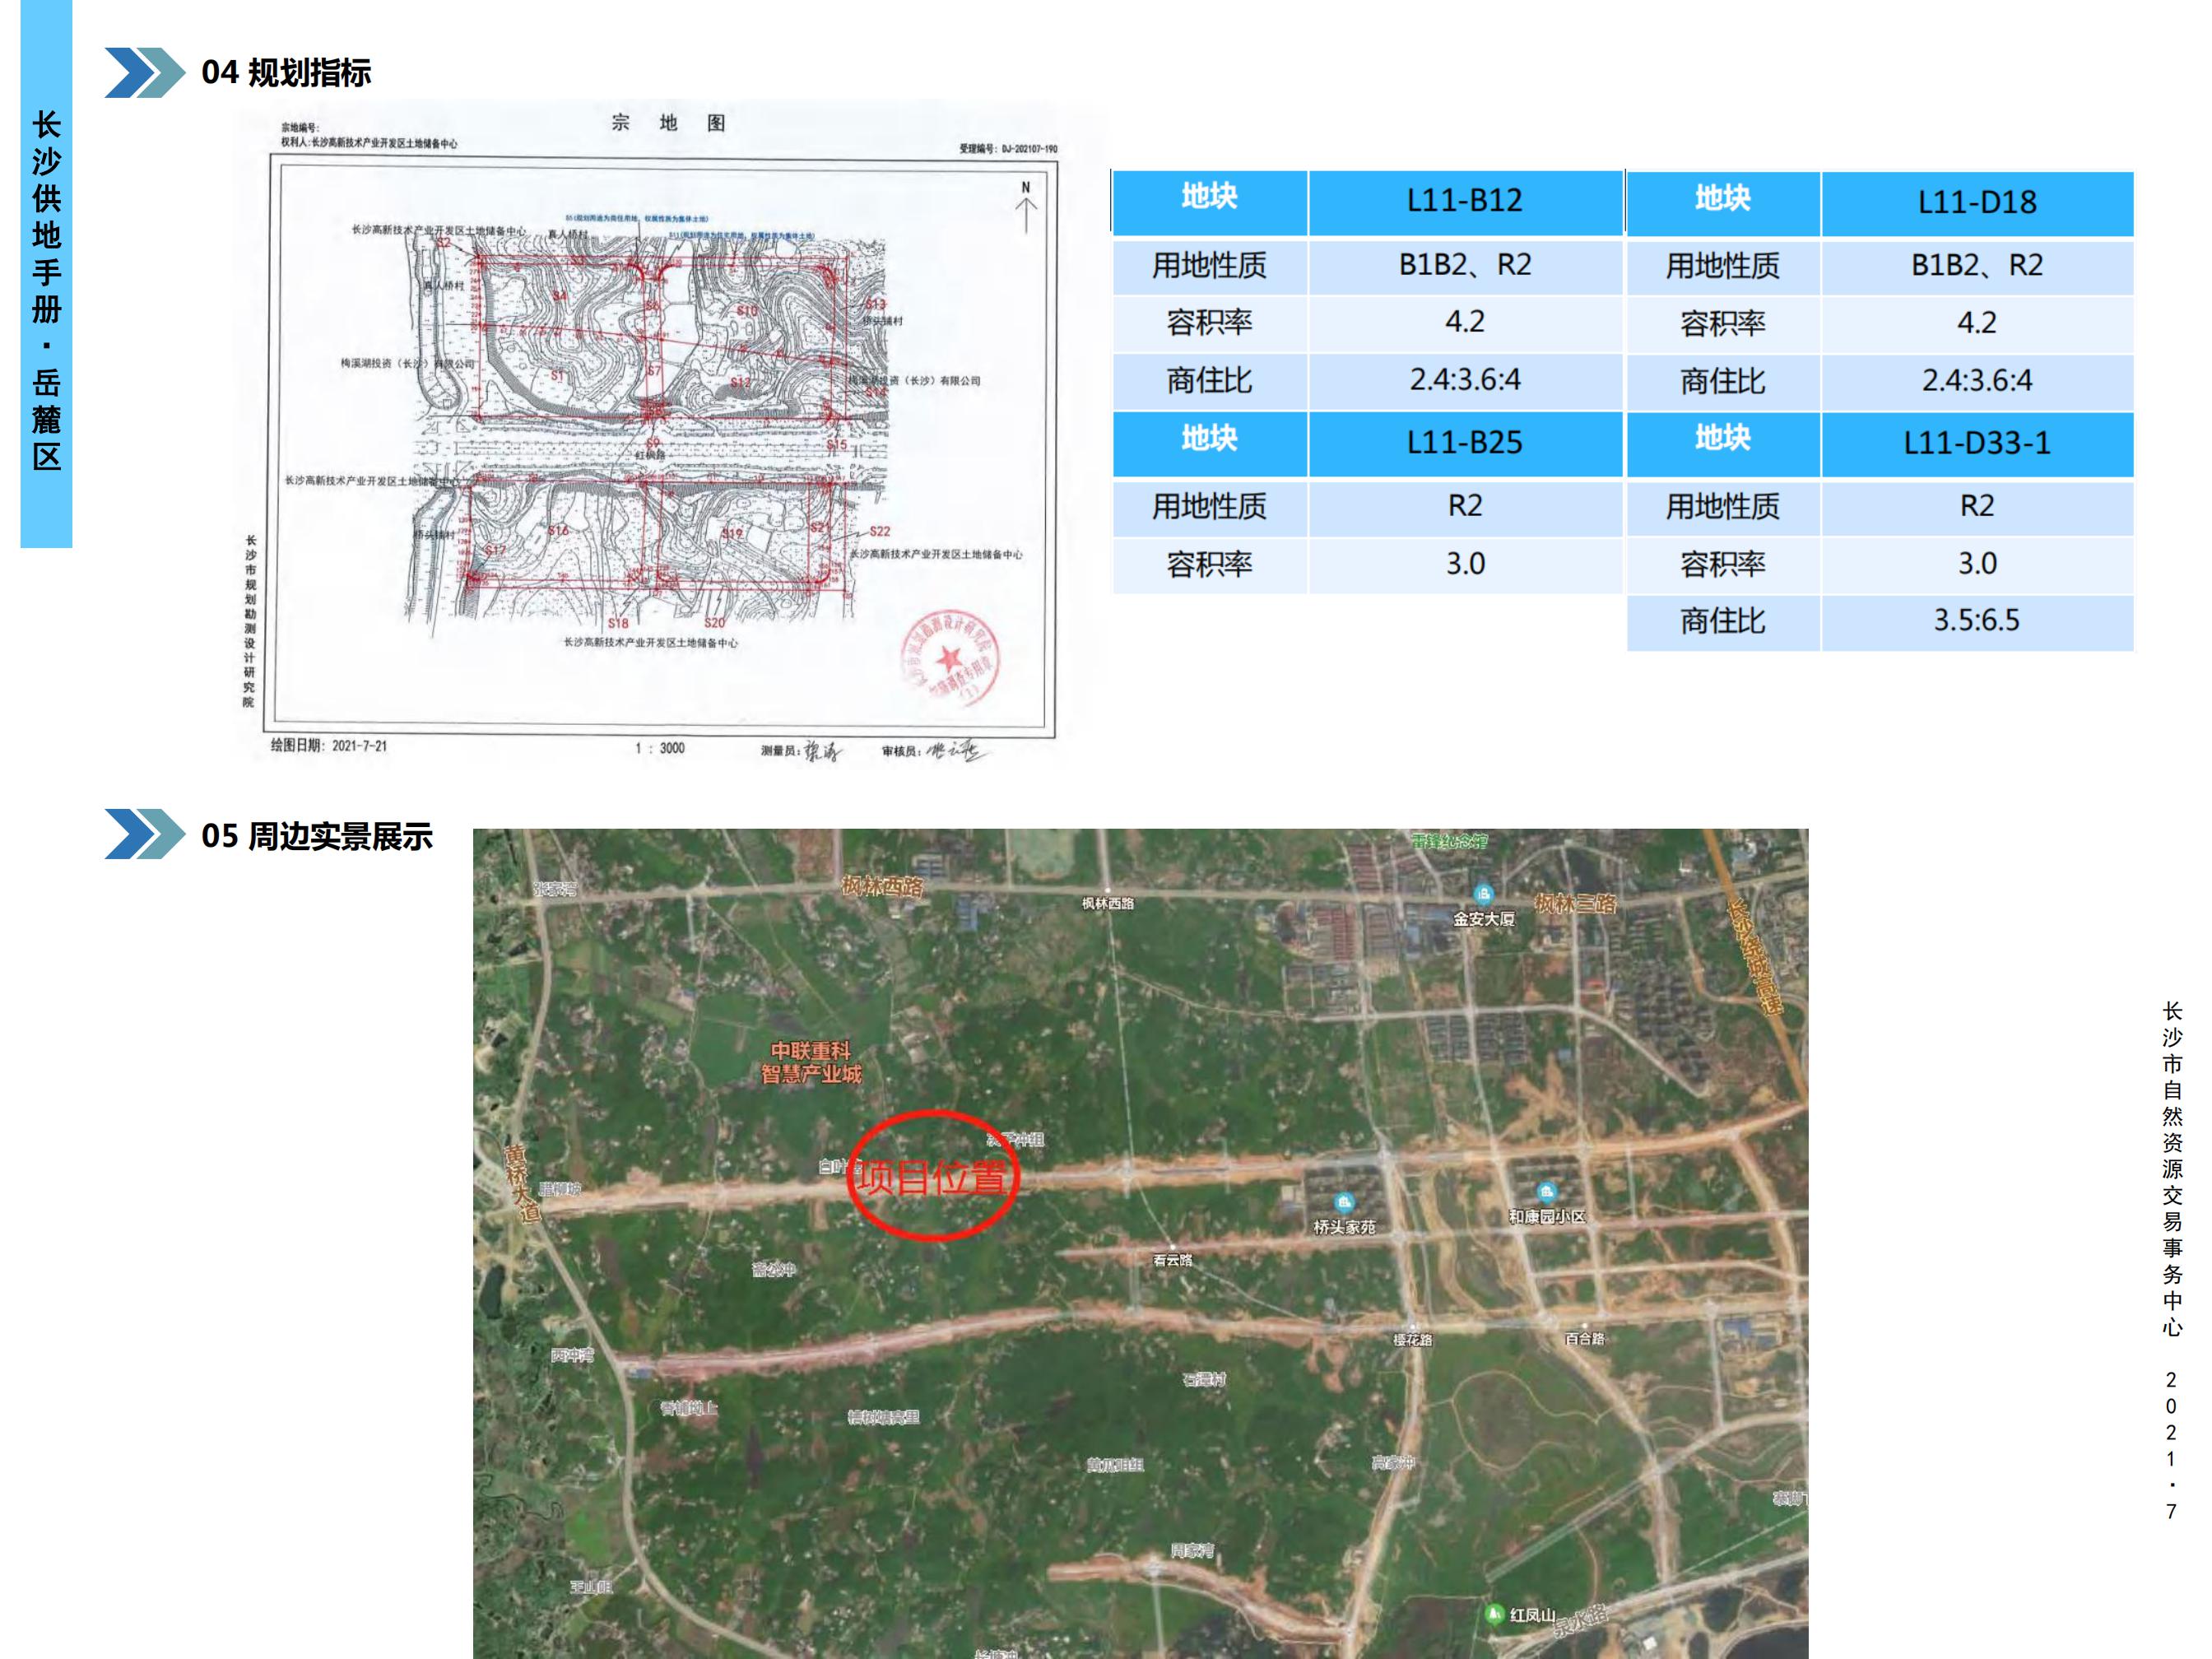
Task: Click the S20 boundary point label
Action: click(714, 622)
